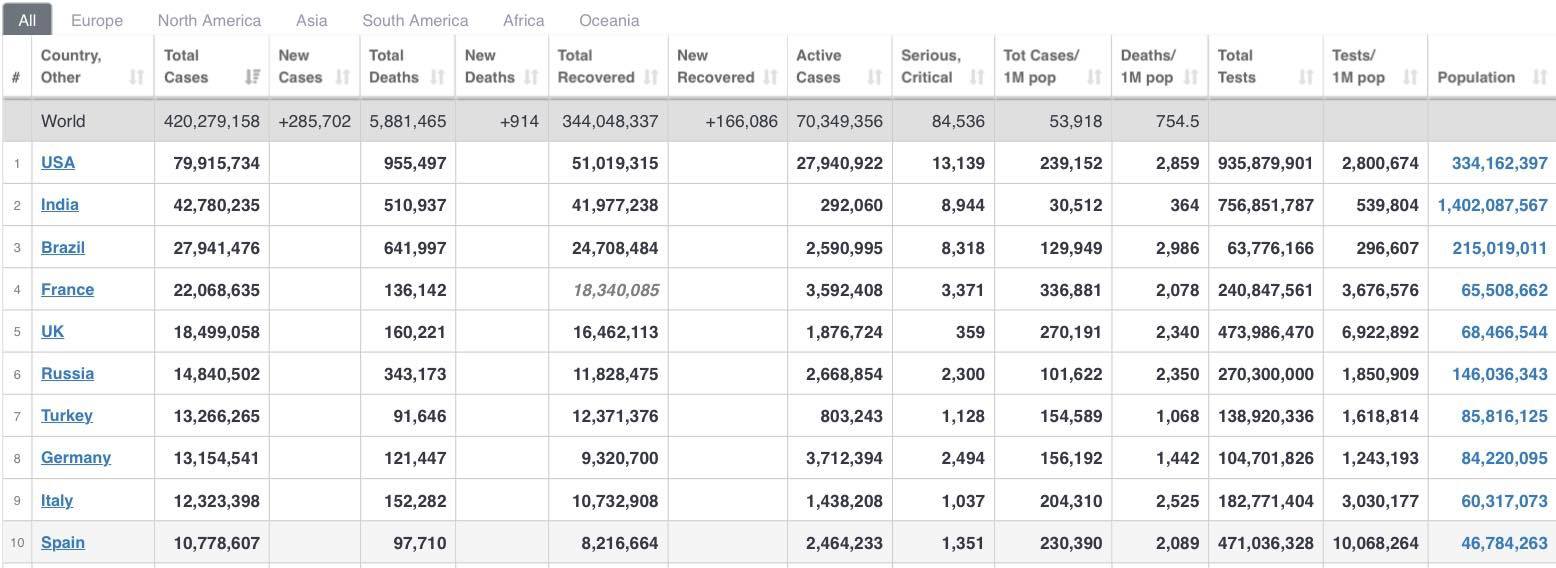Open India population link 1,402,087,567
1556x568 pixels.
click(x=1493, y=204)
